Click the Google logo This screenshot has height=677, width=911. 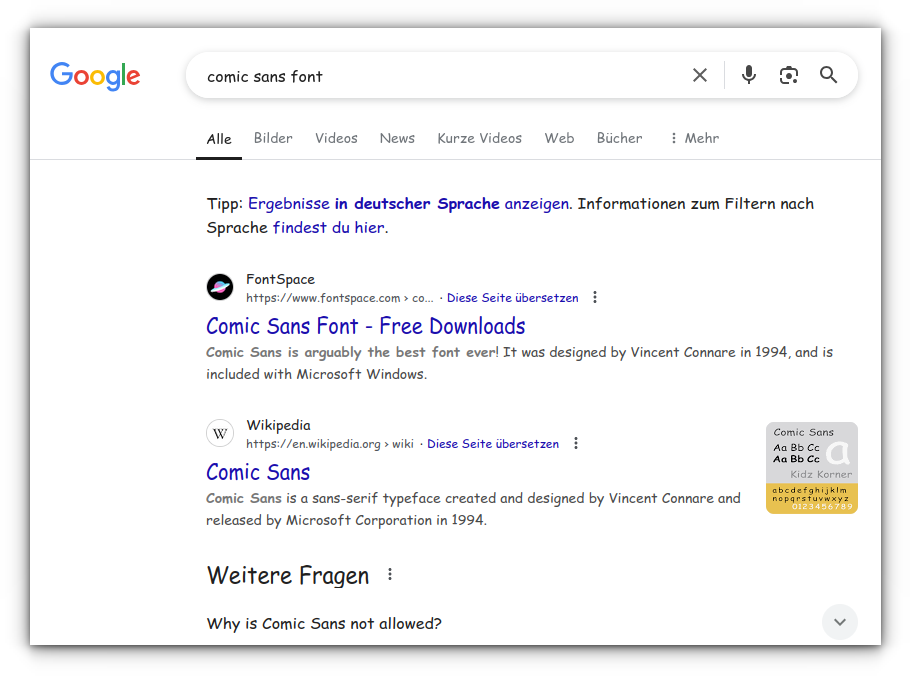tap(95, 76)
